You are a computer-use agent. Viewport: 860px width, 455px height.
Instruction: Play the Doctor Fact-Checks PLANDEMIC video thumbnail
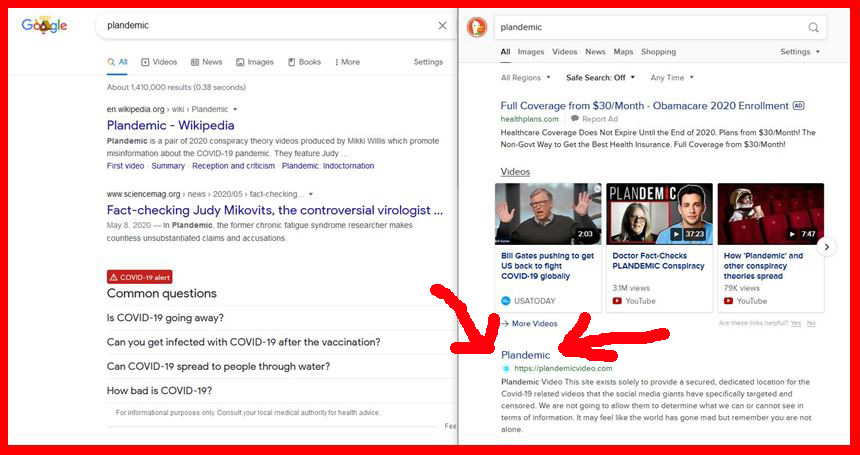click(x=659, y=214)
